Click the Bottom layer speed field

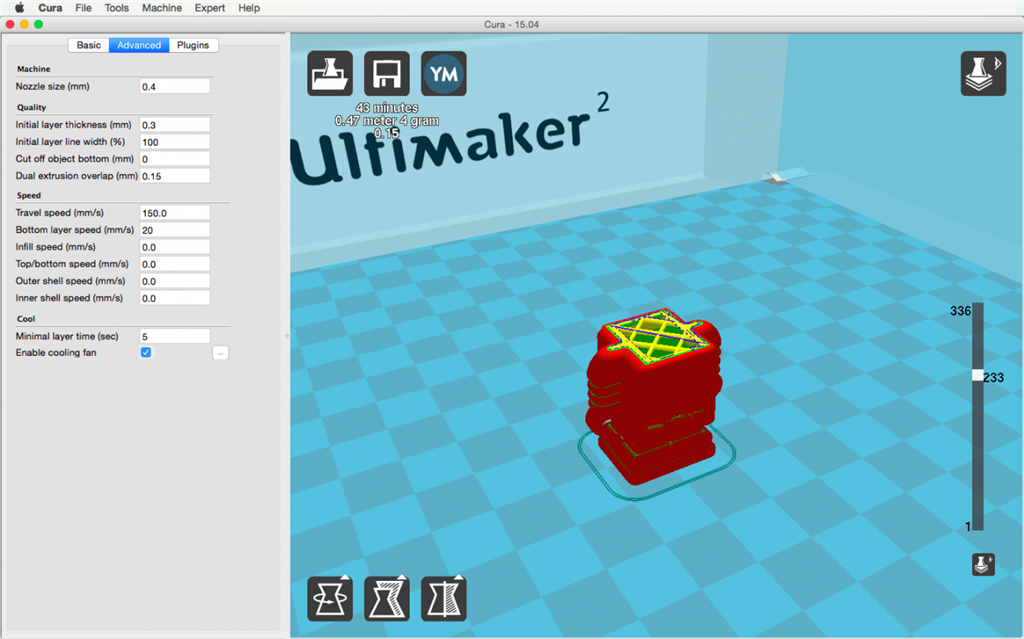coord(175,230)
